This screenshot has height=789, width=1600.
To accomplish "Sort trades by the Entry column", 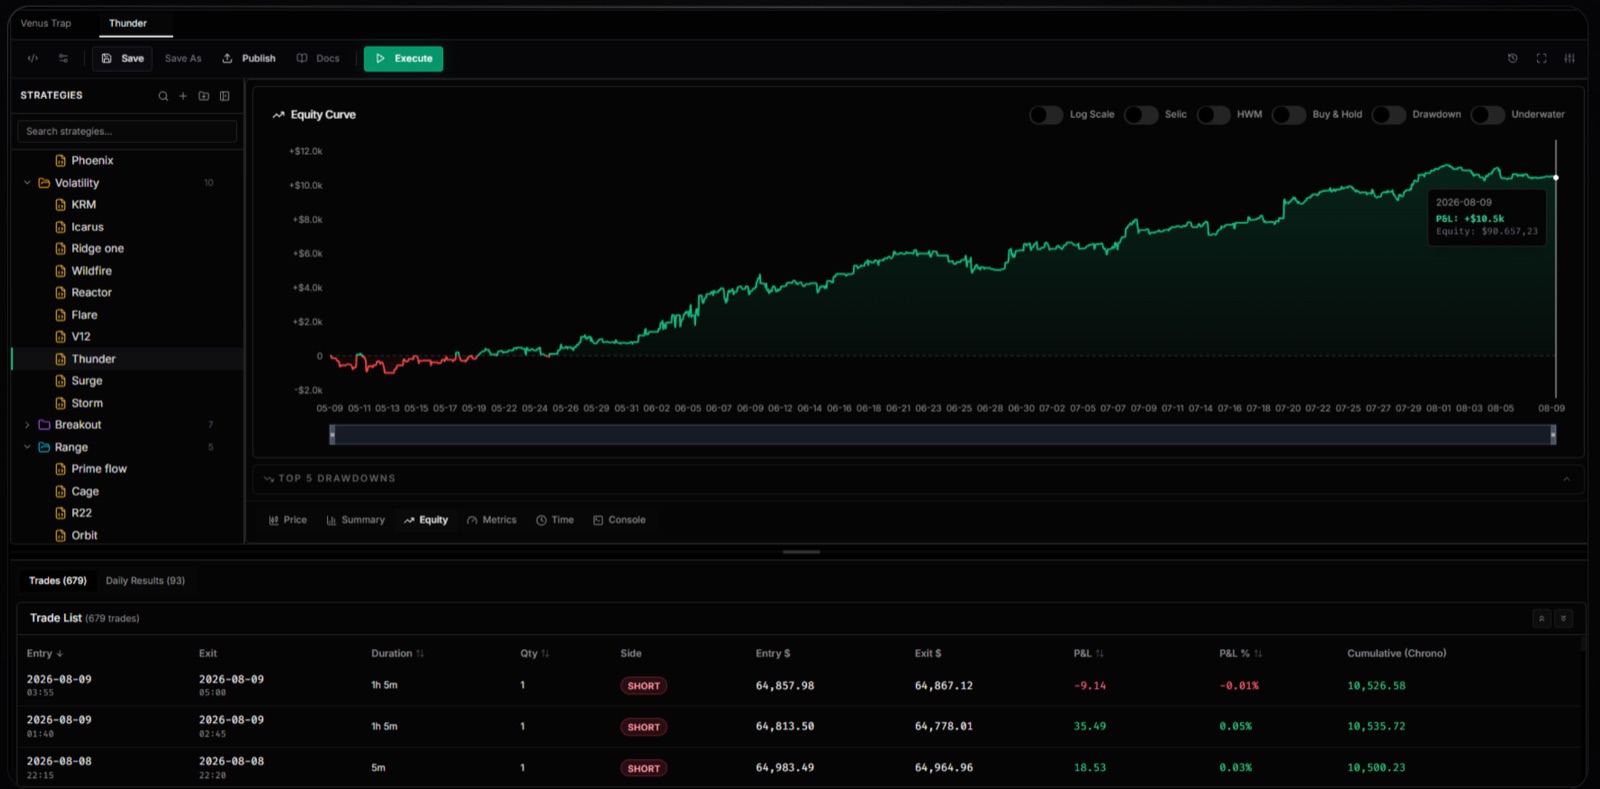I will [45, 654].
